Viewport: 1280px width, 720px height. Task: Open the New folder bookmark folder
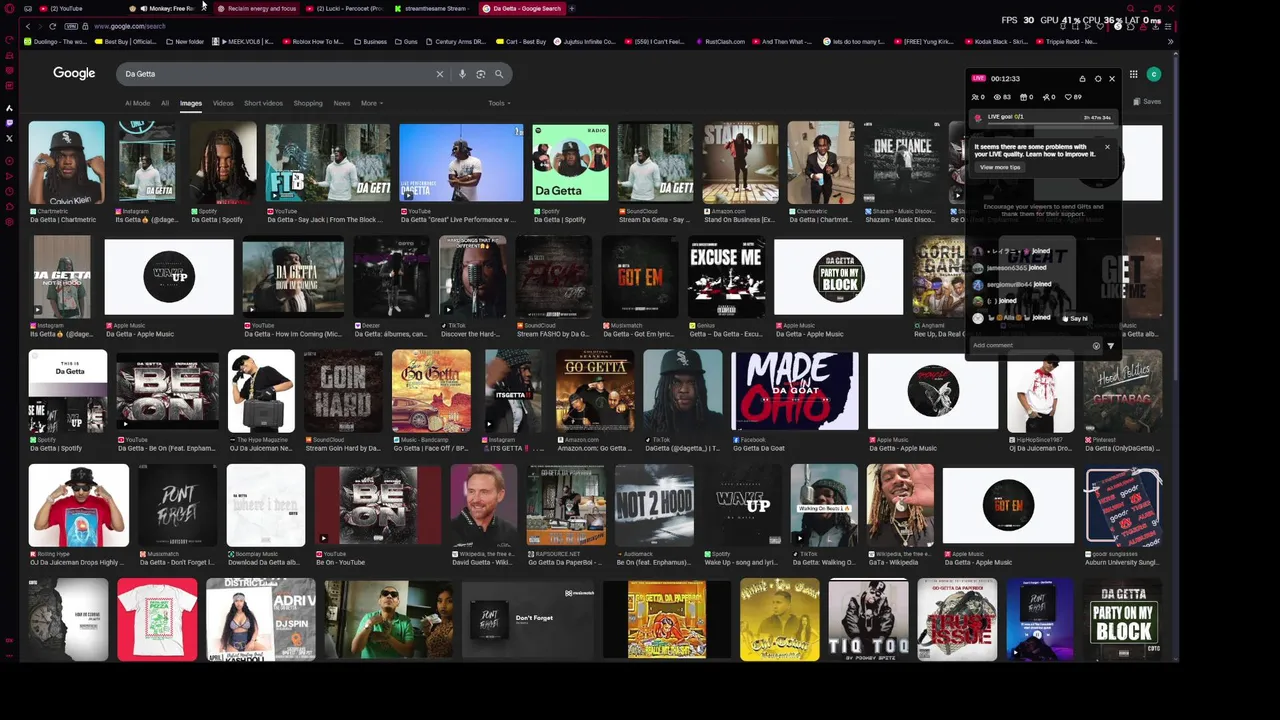click(184, 42)
